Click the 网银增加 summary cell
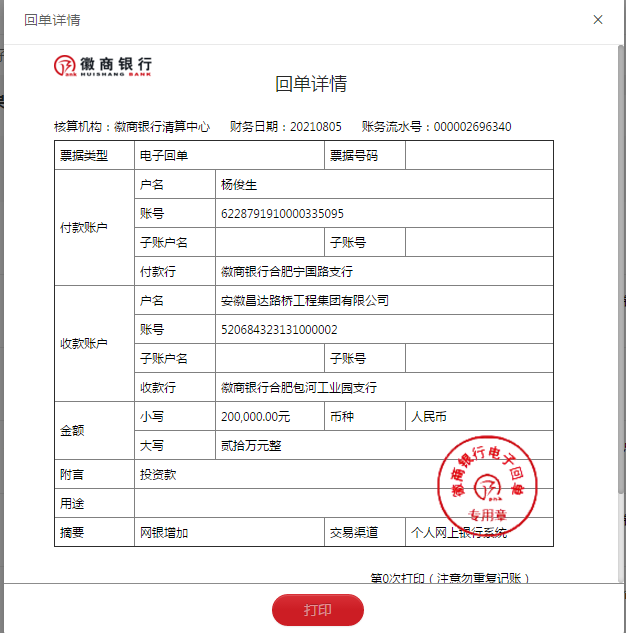The image size is (626, 633). (164, 533)
